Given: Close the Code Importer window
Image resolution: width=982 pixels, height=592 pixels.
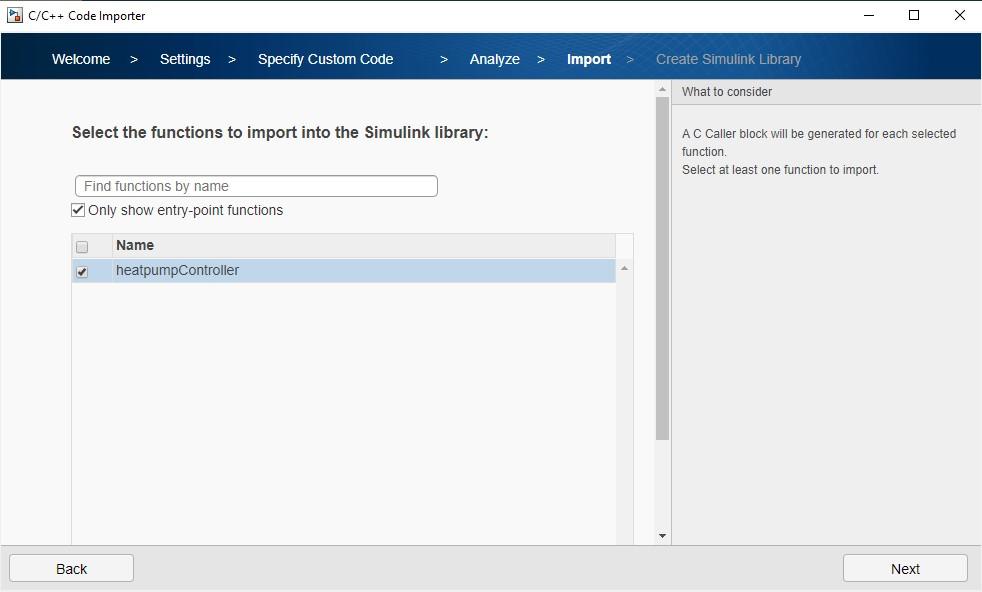Looking at the screenshot, I should tap(960, 15).
